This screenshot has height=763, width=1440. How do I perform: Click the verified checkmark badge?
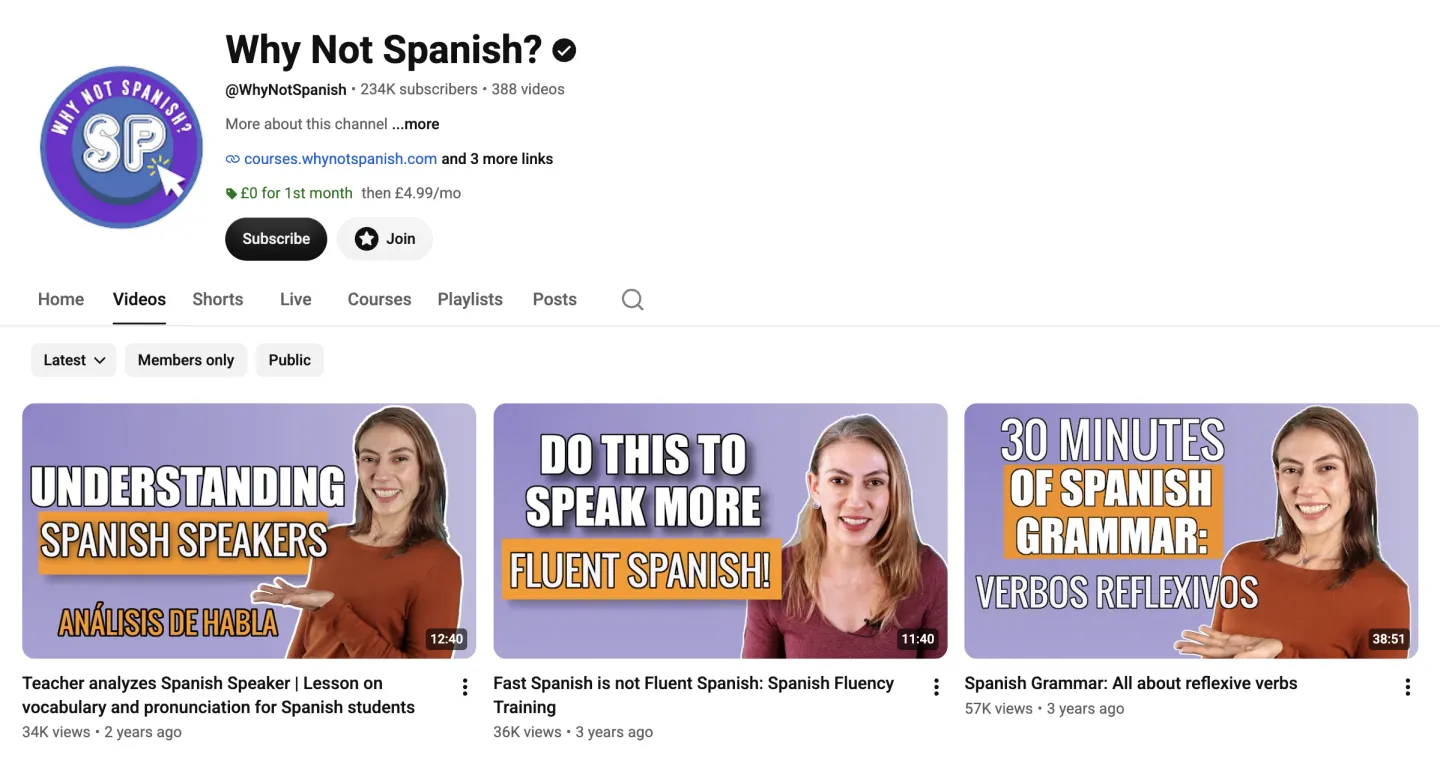point(564,49)
